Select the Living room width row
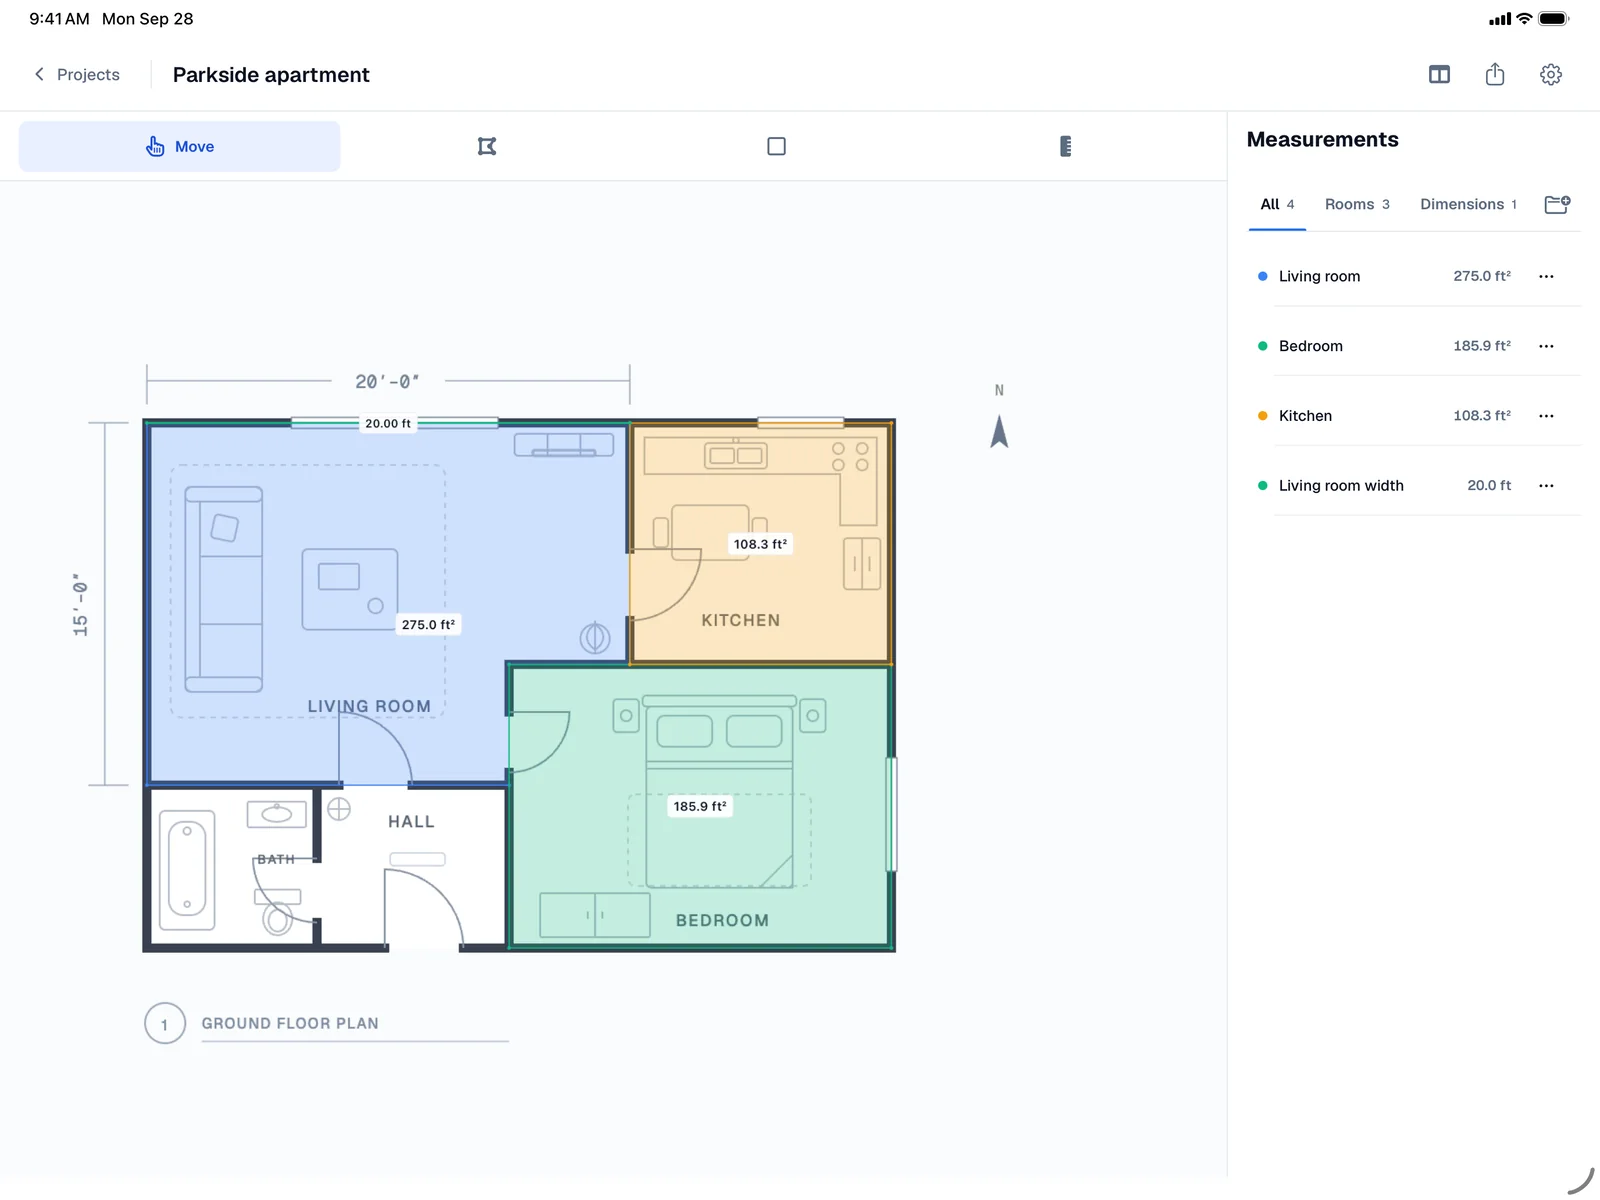 click(x=1414, y=486)
